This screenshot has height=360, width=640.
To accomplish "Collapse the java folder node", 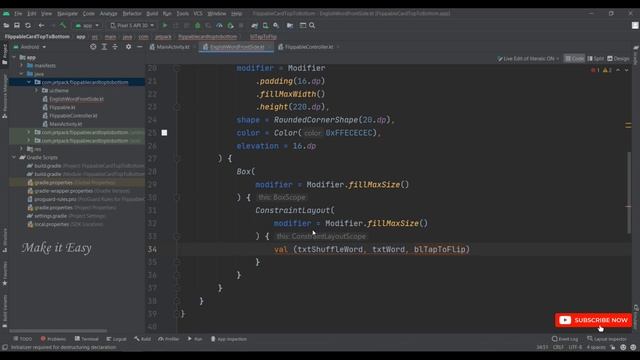I will coord(22,74).
